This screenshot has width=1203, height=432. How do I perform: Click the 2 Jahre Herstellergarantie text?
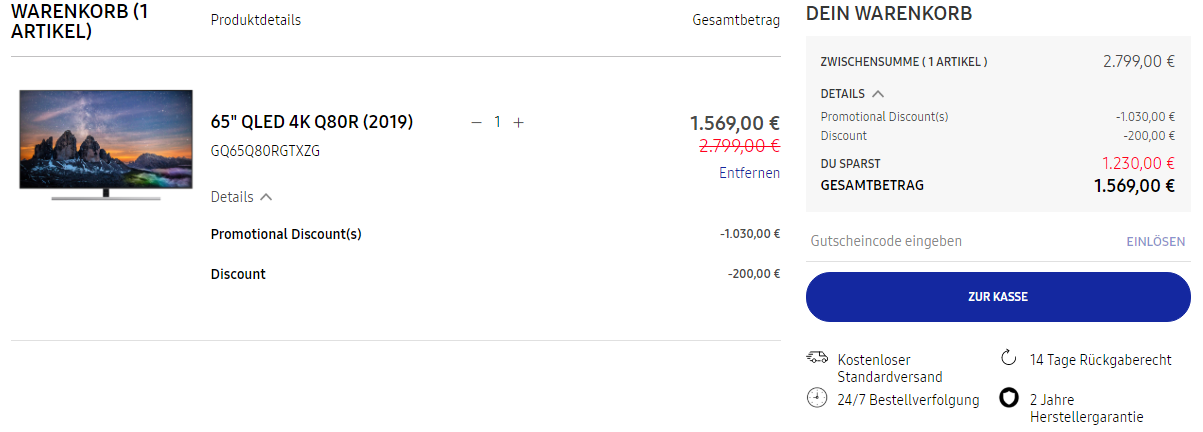tap(1086, 408)
